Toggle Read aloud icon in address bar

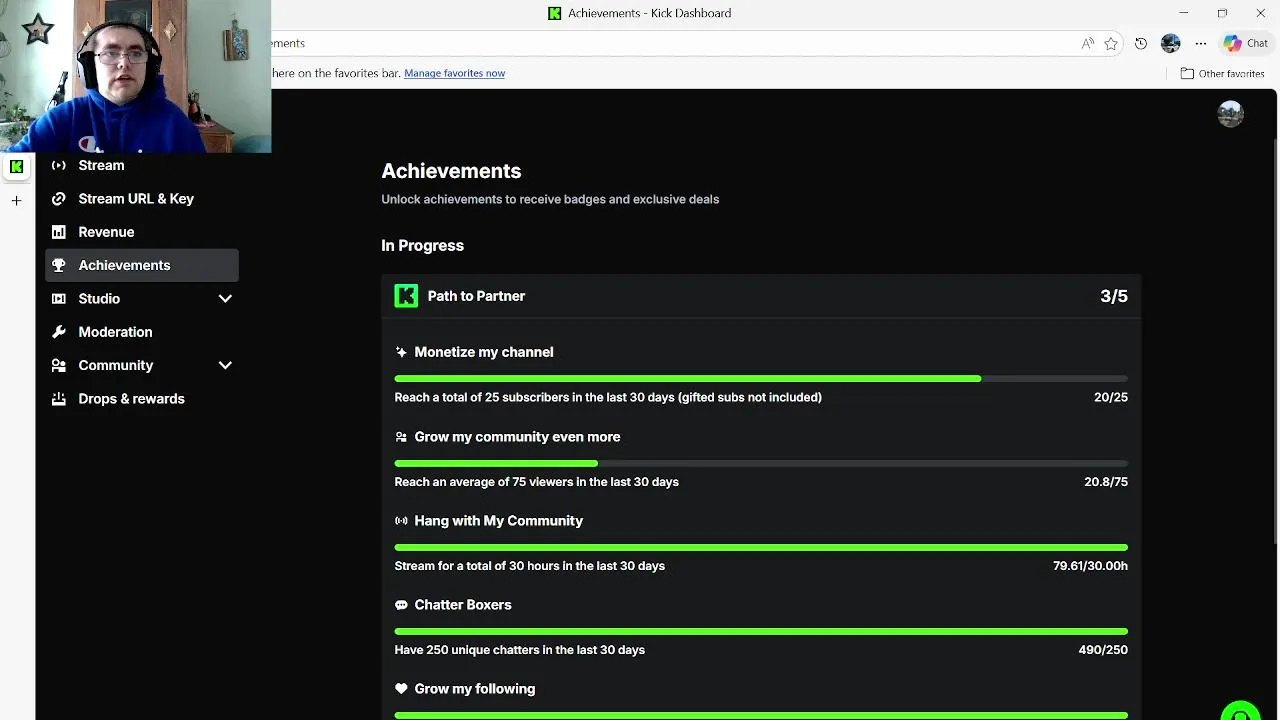coord(1087,43)
